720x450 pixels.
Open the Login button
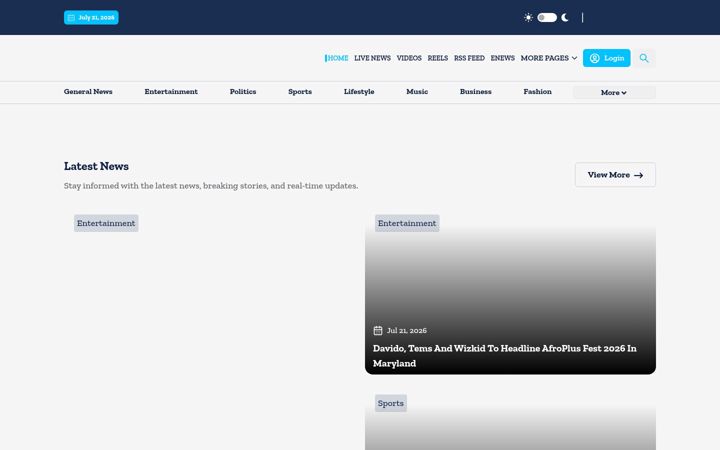(x=607, y=58)
